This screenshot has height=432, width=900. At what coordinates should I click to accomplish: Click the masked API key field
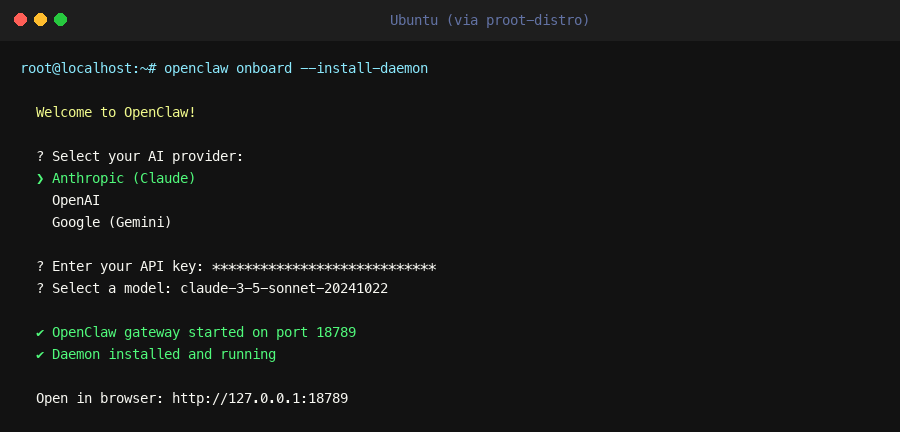tap(324, 266)
